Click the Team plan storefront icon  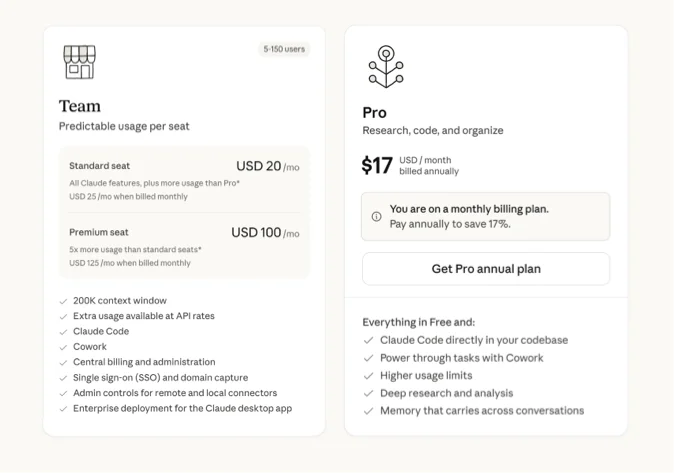coord(79,62)
